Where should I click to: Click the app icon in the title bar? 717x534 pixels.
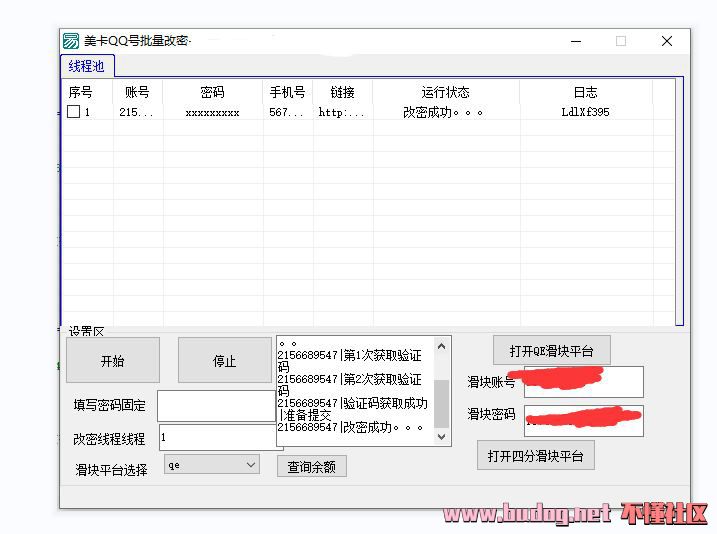pyautogui.click(x=71, y=41)
